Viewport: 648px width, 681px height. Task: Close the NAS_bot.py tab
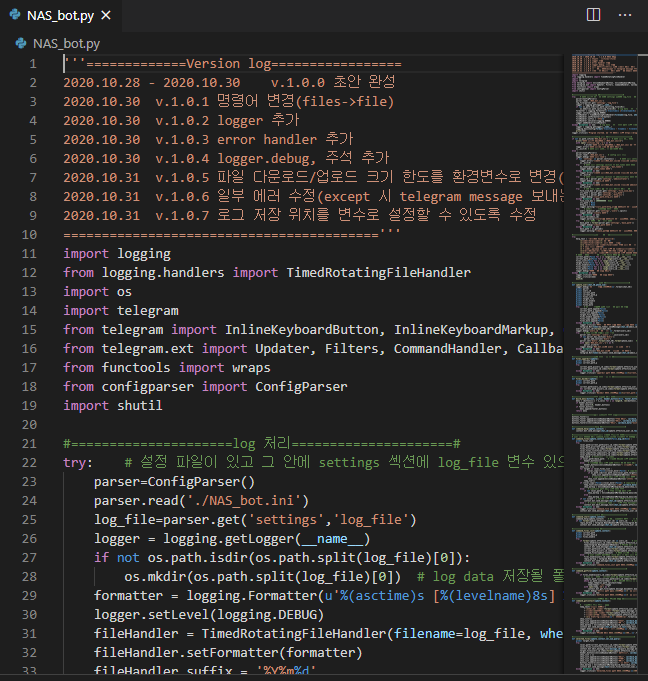click(106, 16)
